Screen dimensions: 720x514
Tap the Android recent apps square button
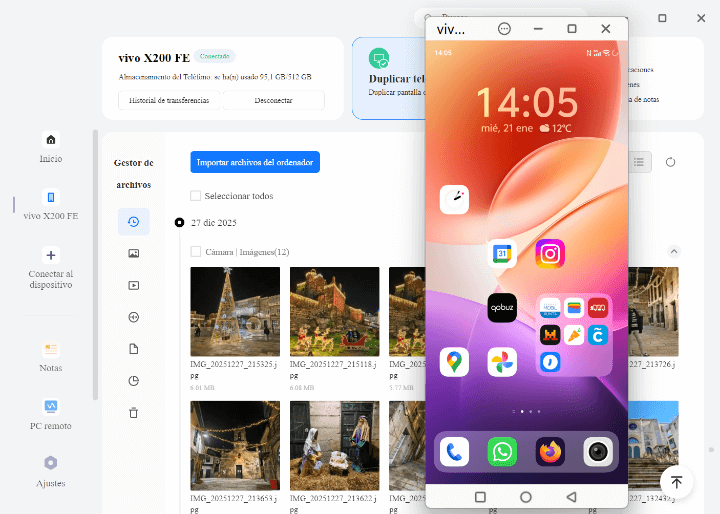click(480, 497)
